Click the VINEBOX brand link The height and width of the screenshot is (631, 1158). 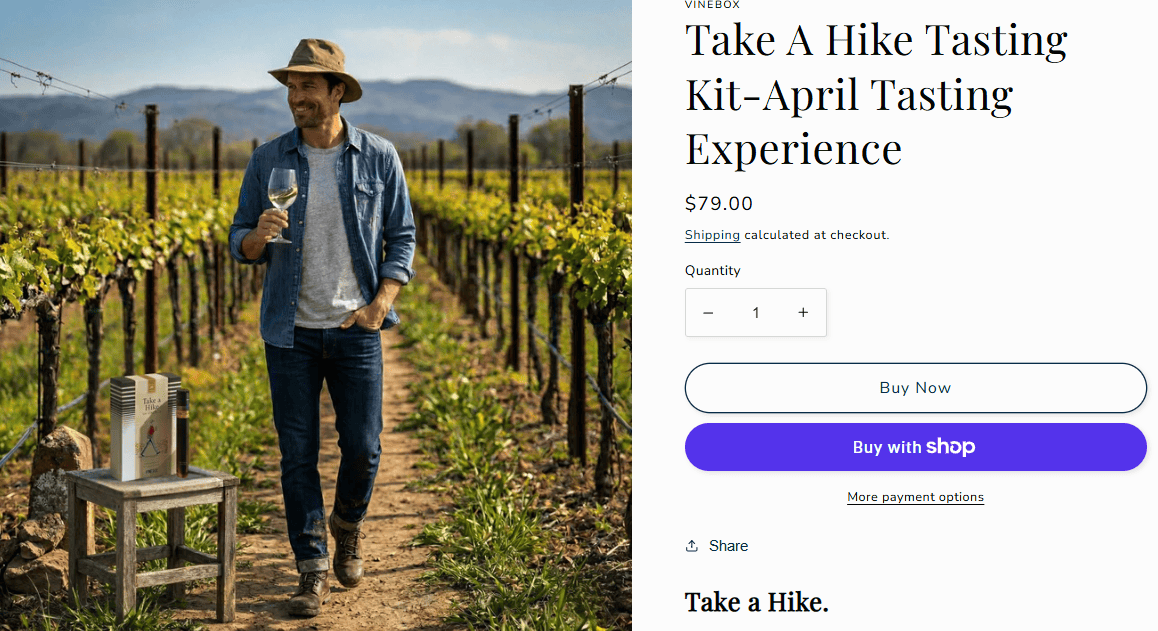coord(711,5)
